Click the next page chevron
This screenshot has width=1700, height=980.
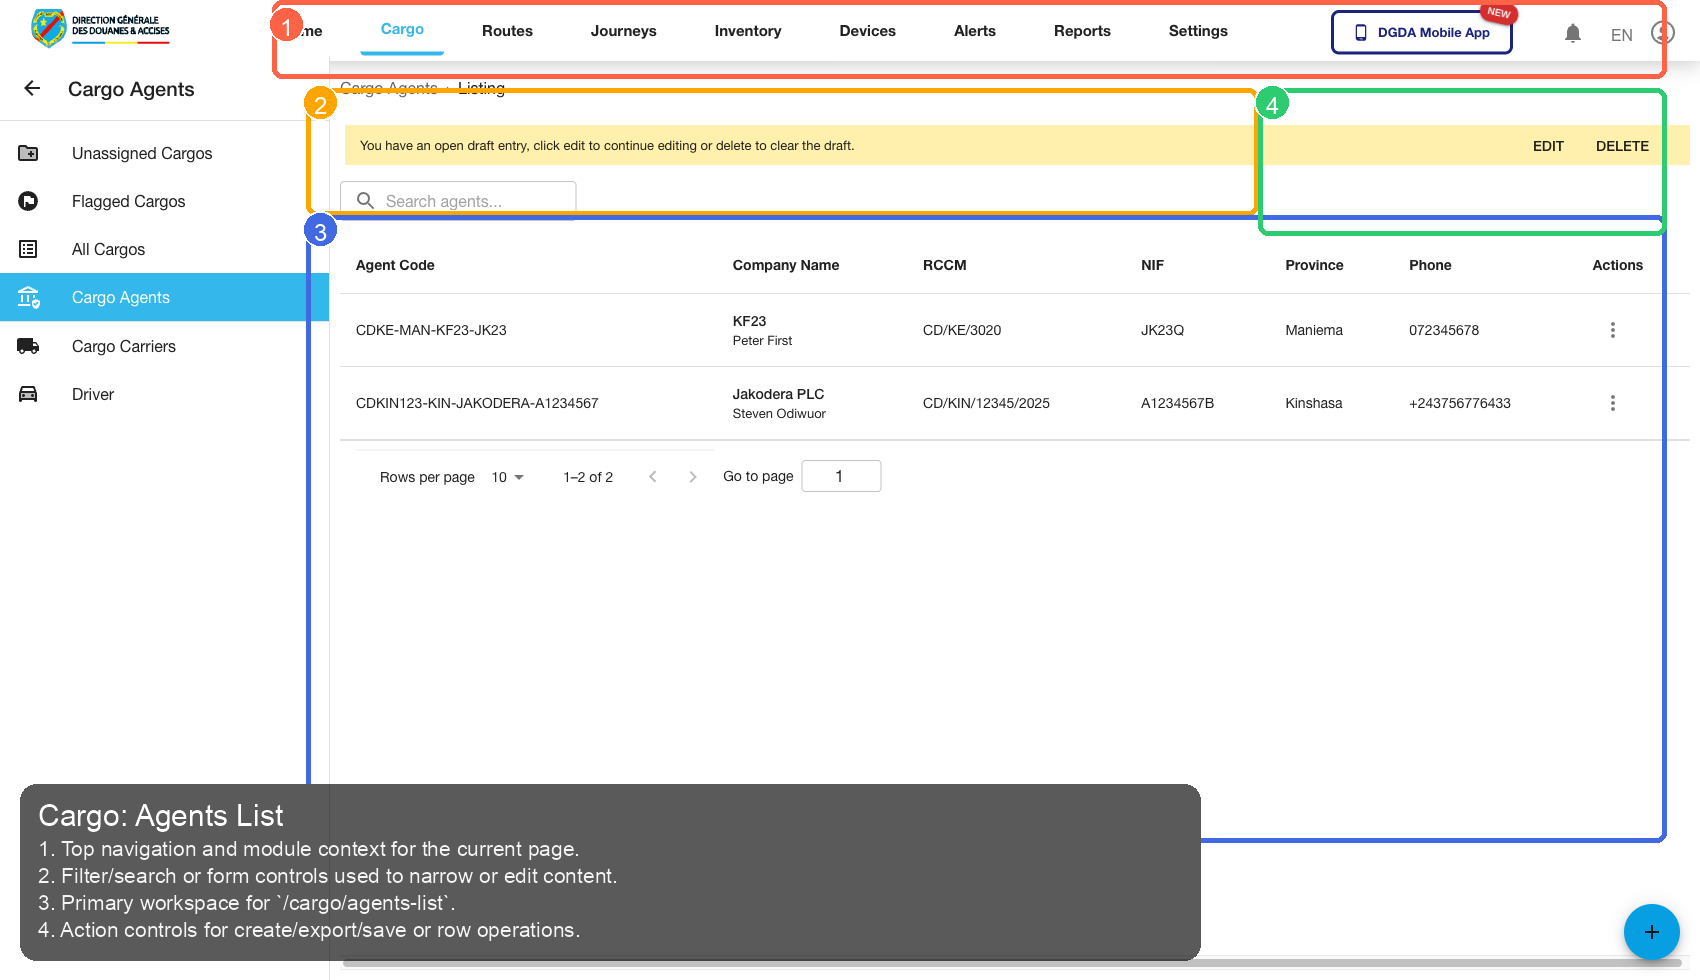tap(692, 477)
